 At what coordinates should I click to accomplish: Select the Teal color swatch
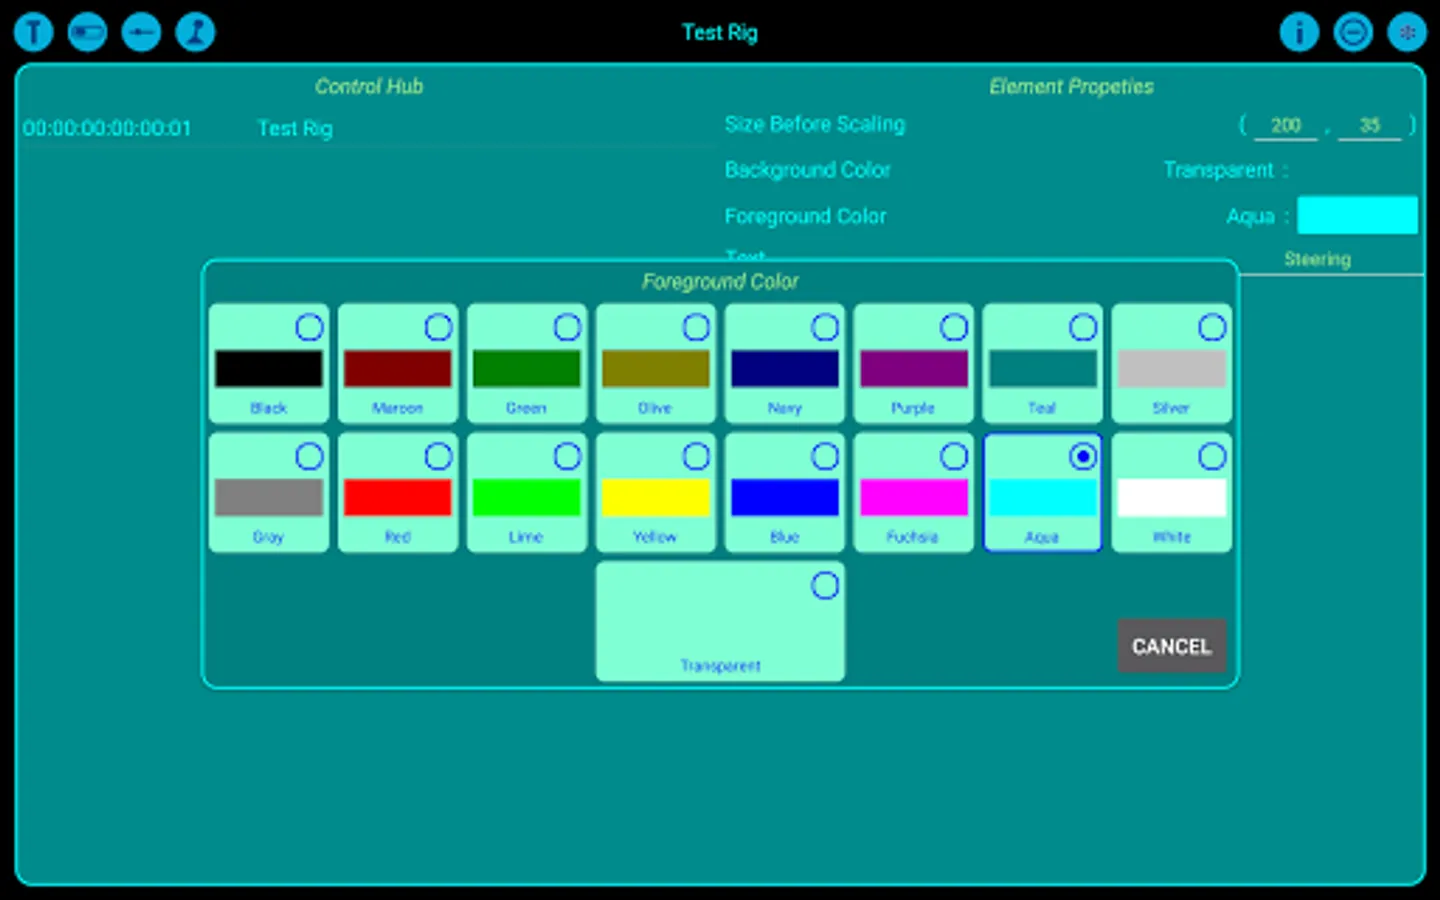[x=1042, y=368]
